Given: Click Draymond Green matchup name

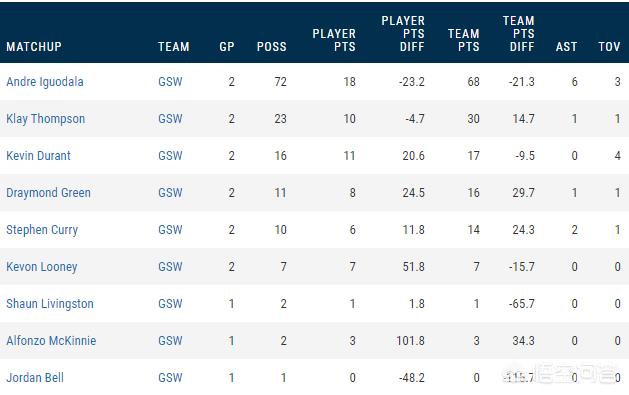Looking at the screenshot, I should click(x=49, y=192).
